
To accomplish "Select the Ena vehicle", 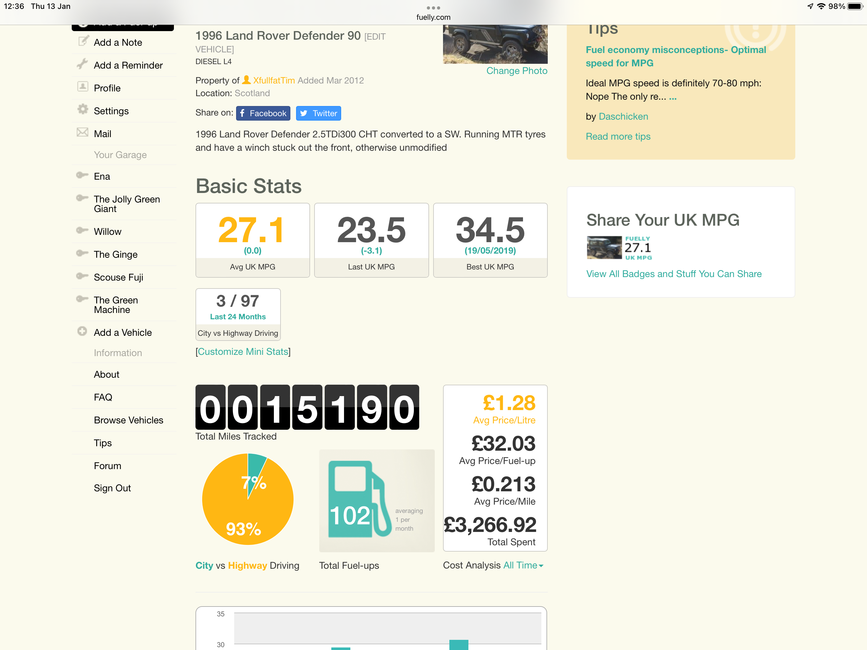I will [102, 176].
